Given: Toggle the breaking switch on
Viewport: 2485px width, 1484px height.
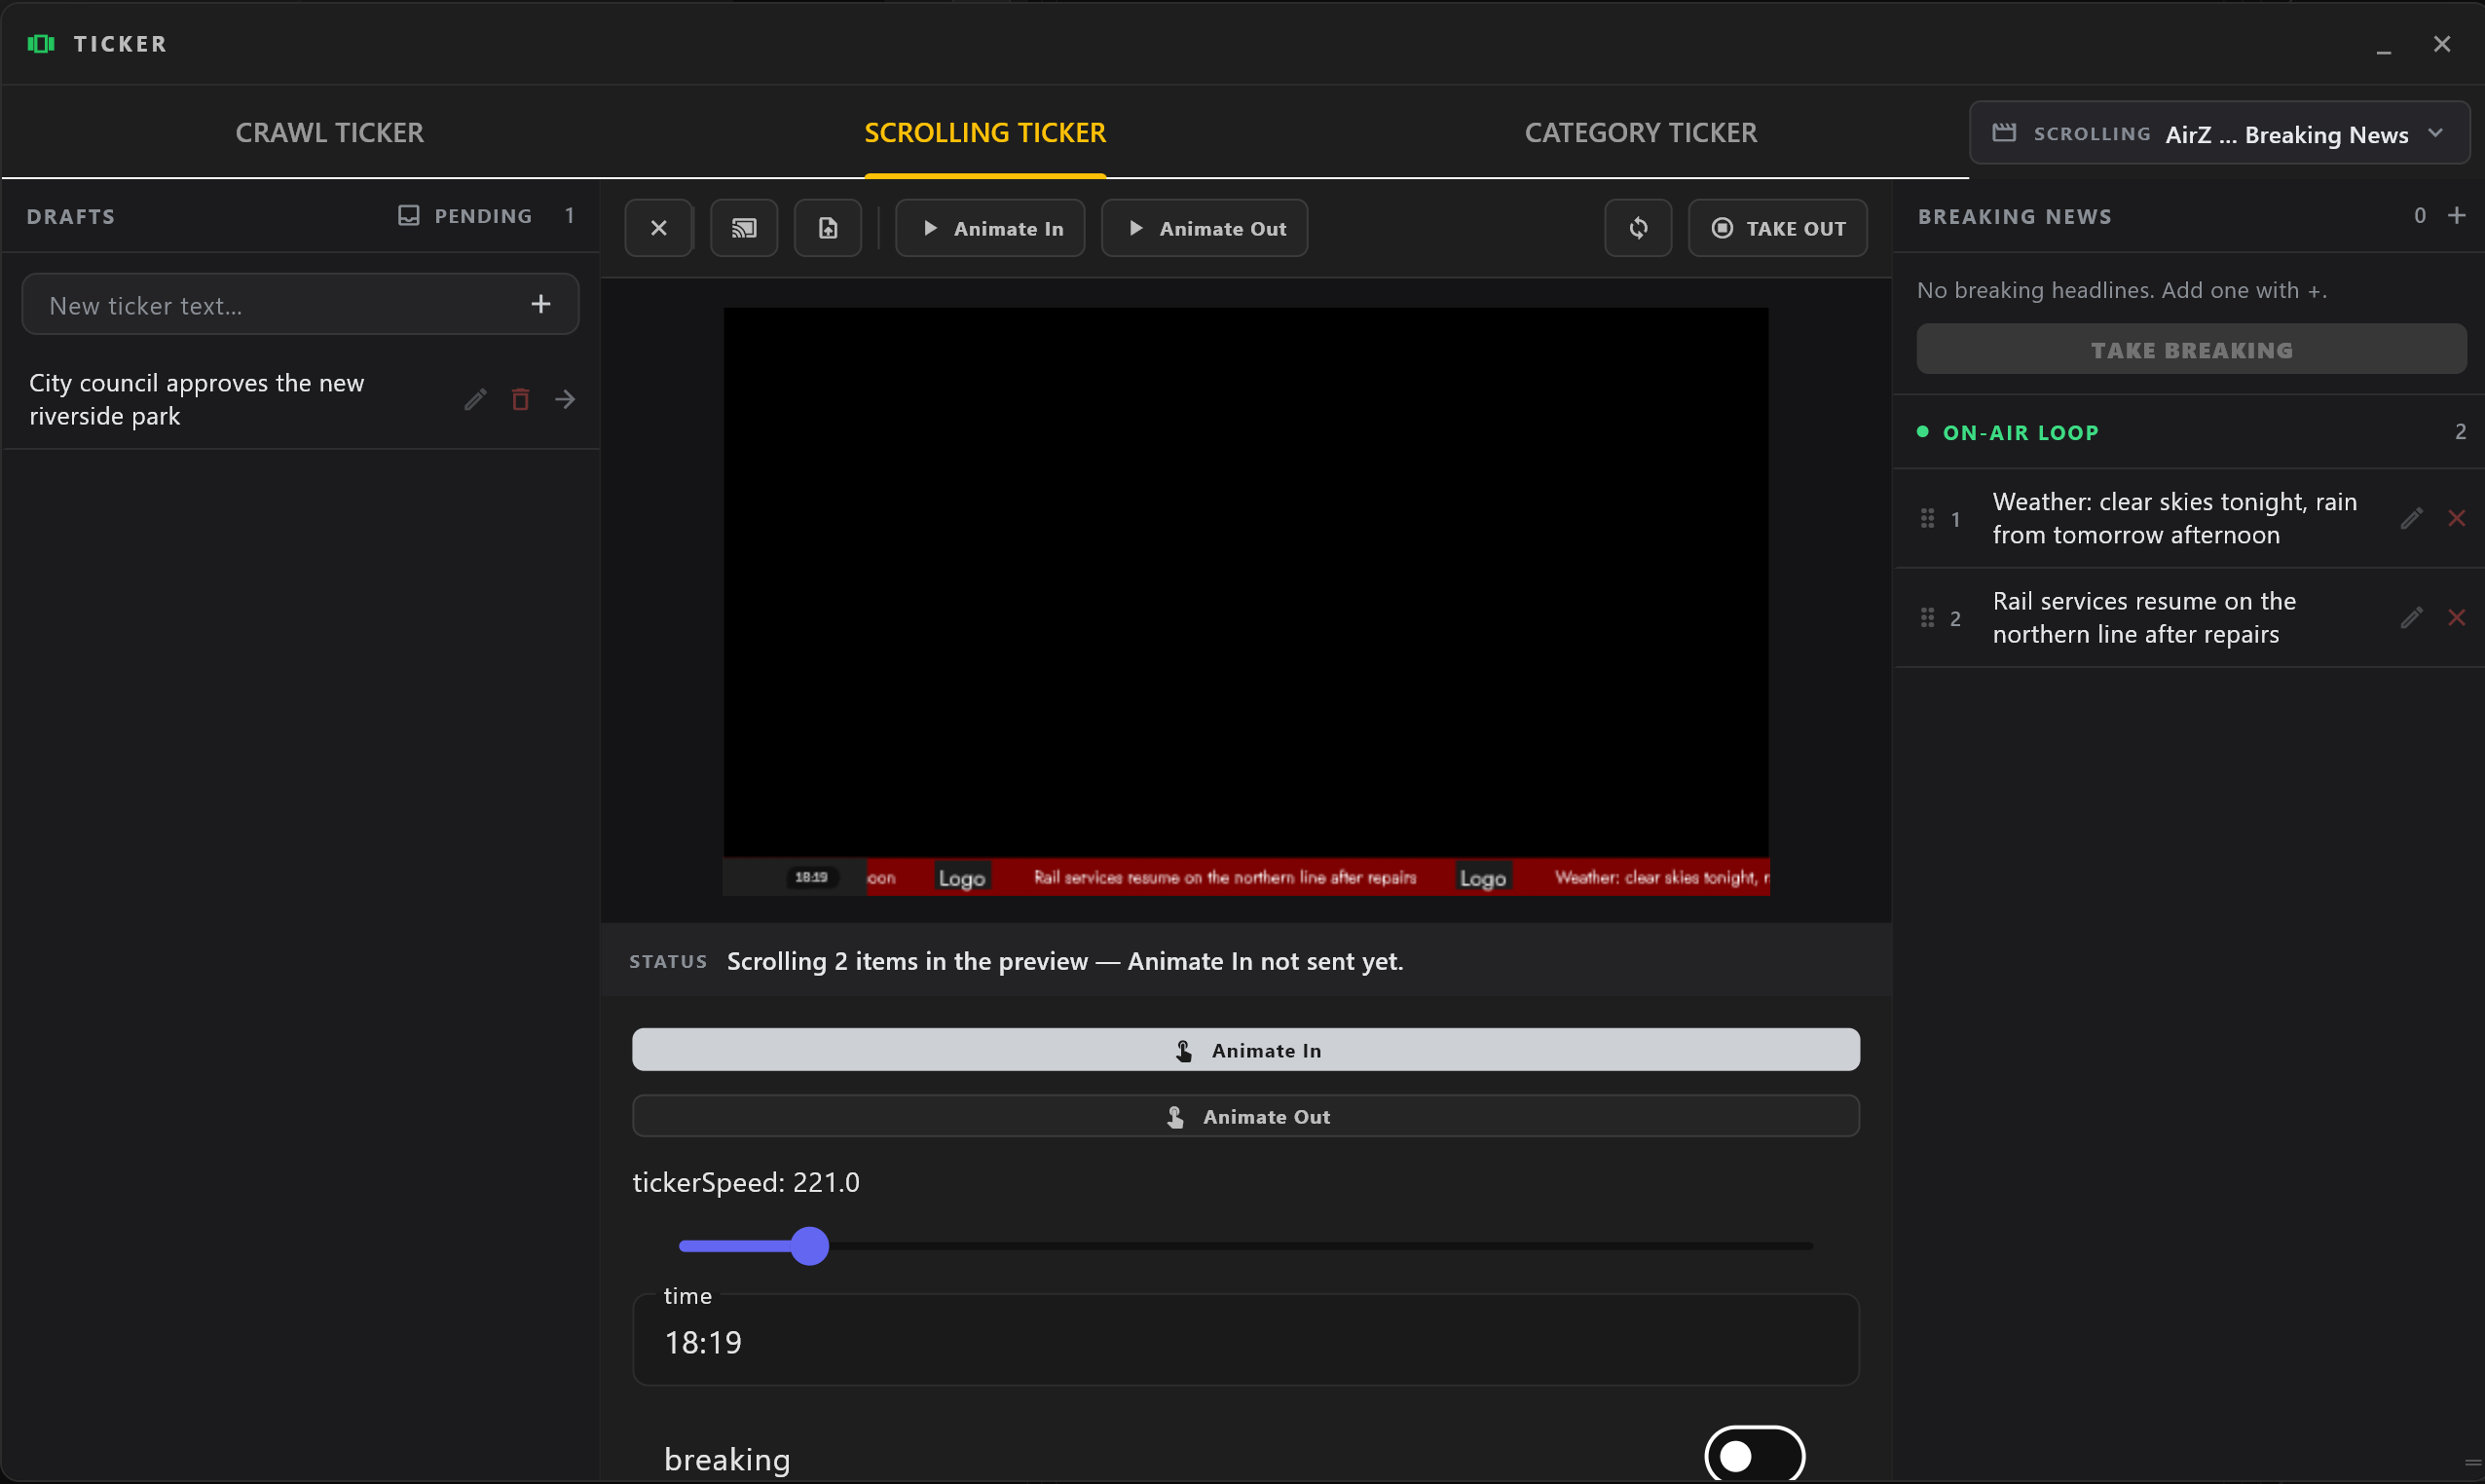Looking at the screenshot, I should [1754, 1456].
